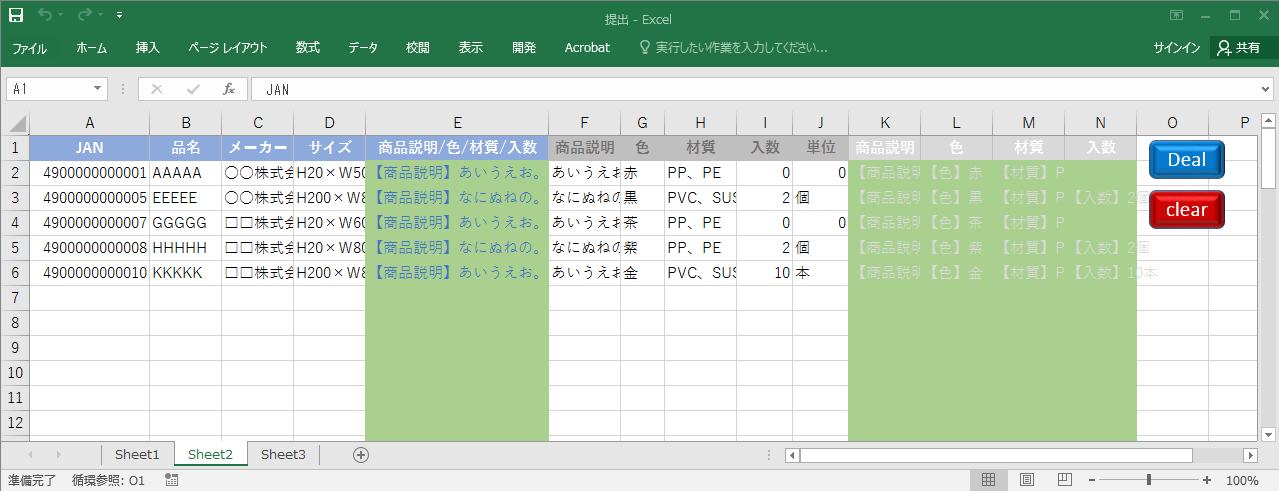Viewport: 1279px width, 491px height.
Task: Add a new sheet with the plus icon
Action: [361, 454]
